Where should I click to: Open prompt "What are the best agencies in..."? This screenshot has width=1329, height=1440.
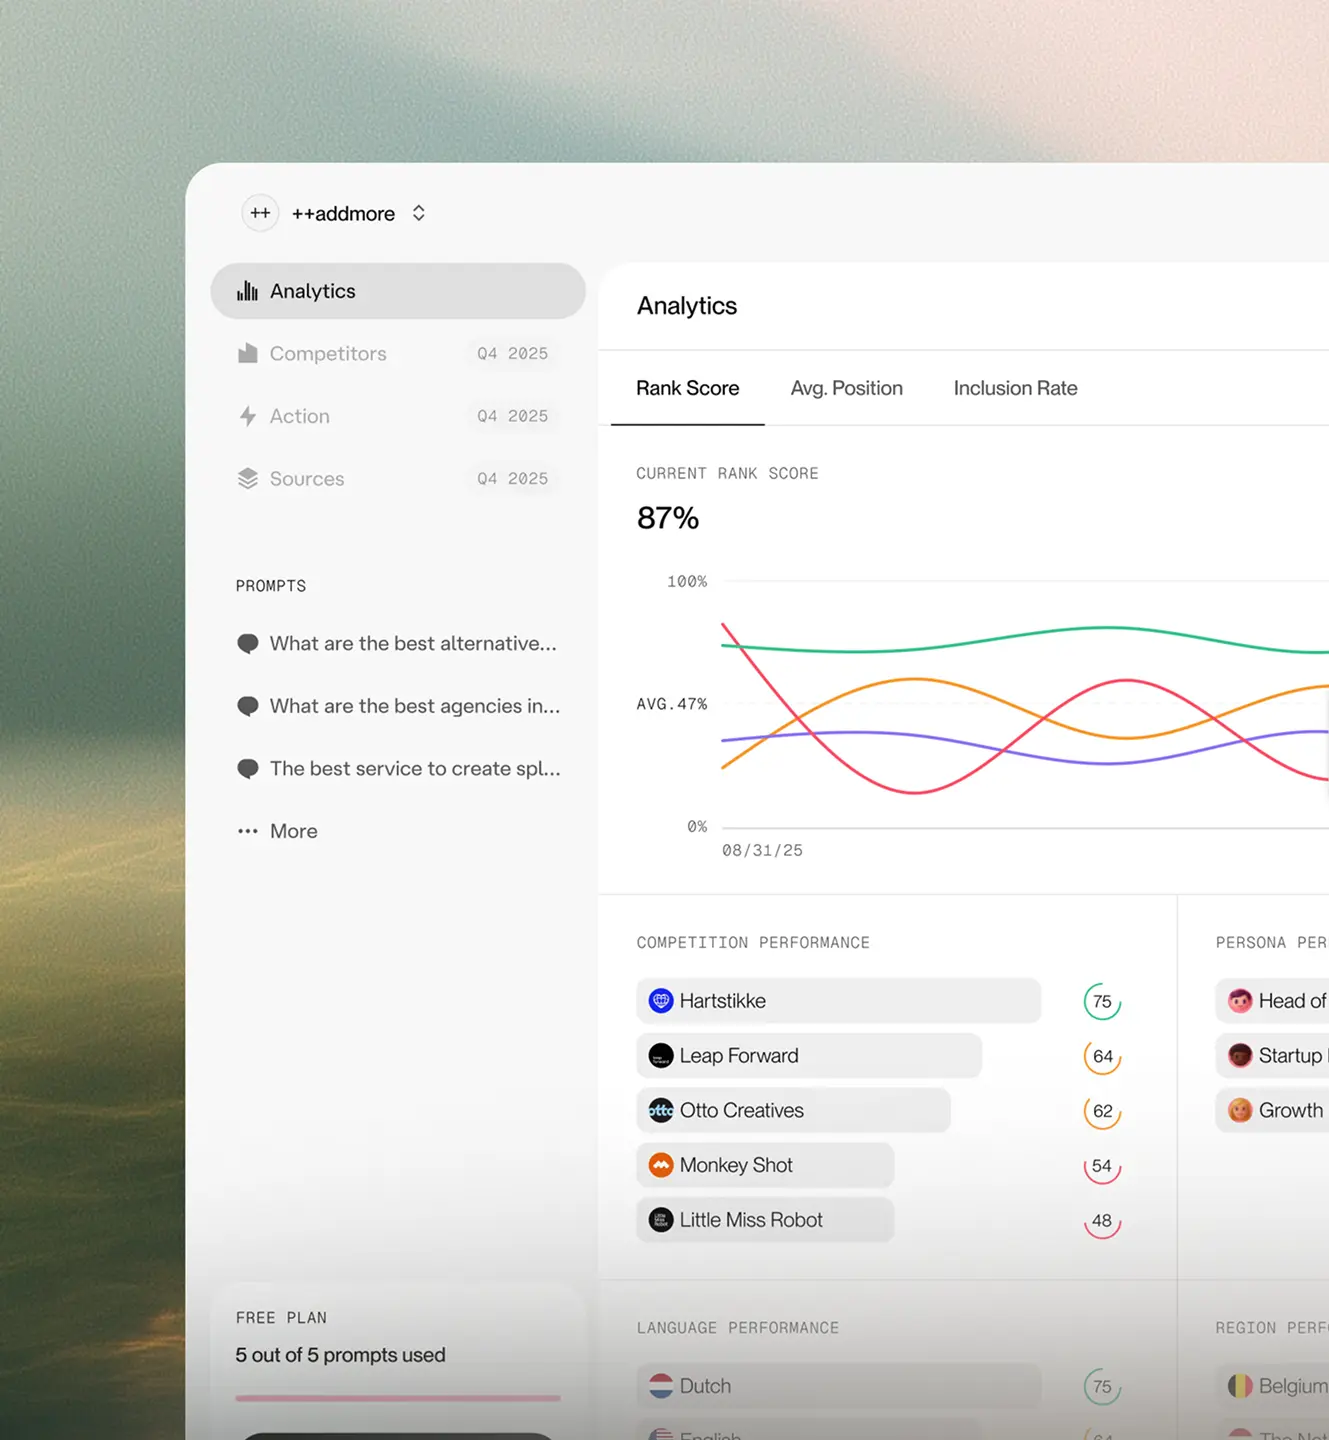pyautogui.click(x=414, y=706)
